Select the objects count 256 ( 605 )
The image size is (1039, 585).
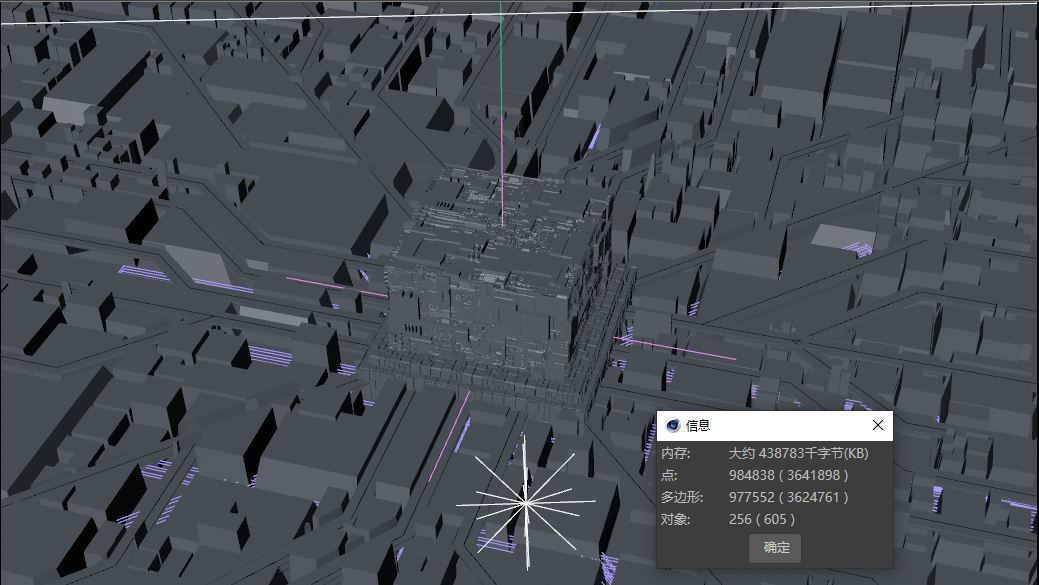click(761, 519)
